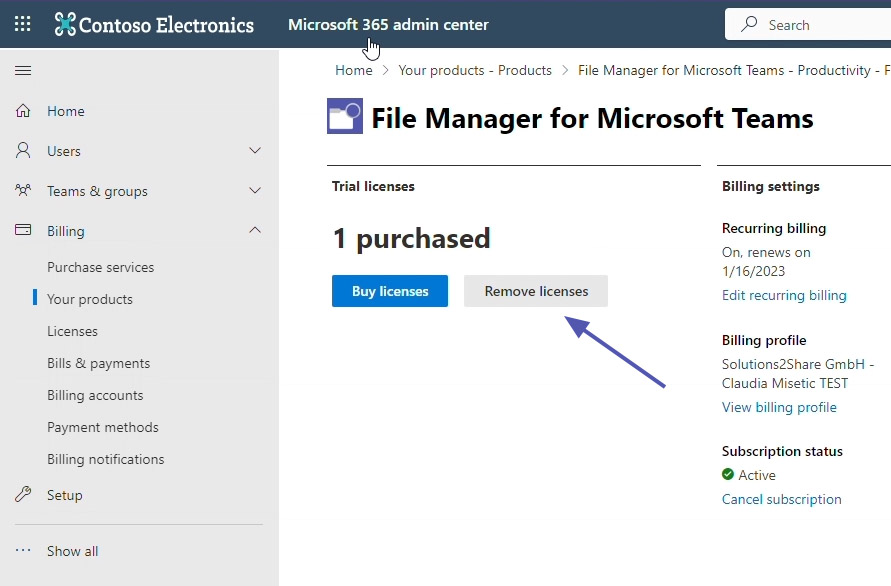Go to Your products - Products breadcrumb

pos(475,70)
